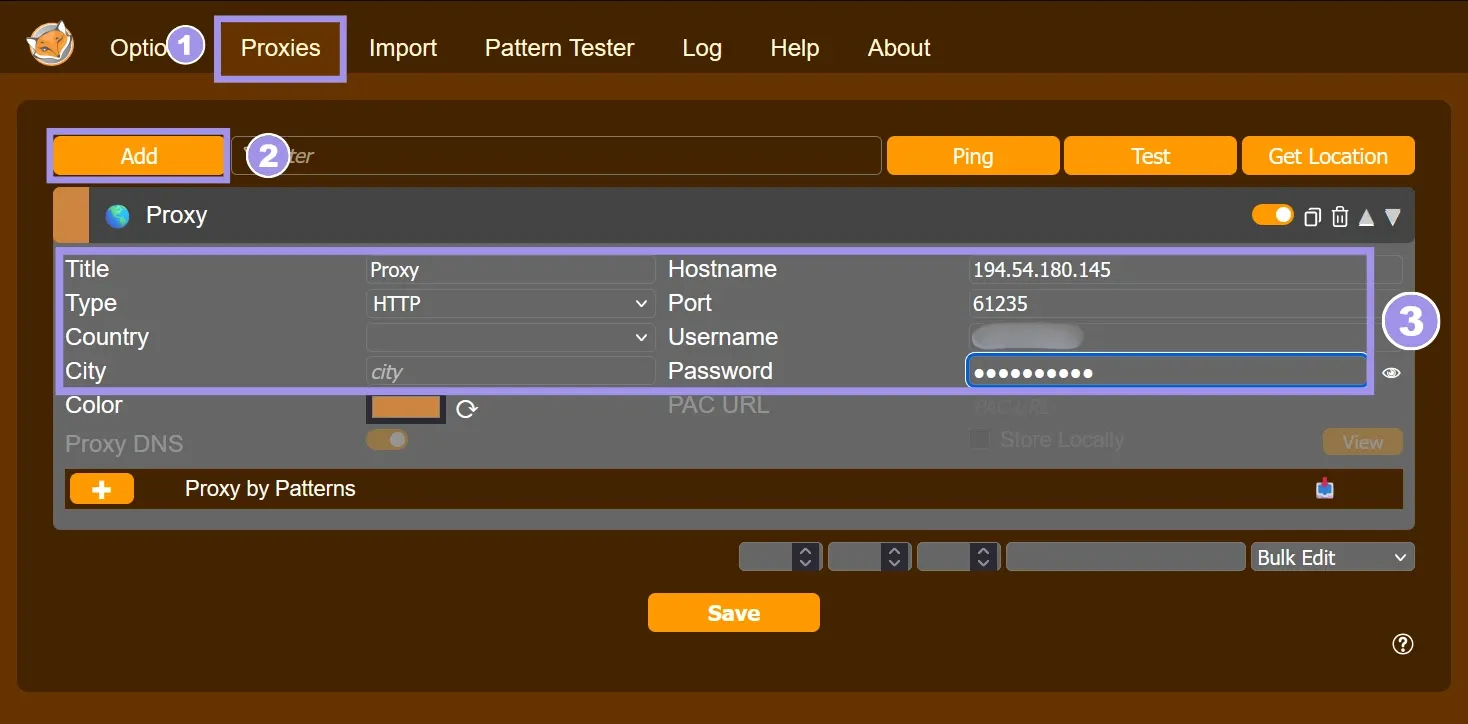Click the Port field showing 61235
The width and height of the screenshot is (1468, 724).
(1185, 303)
